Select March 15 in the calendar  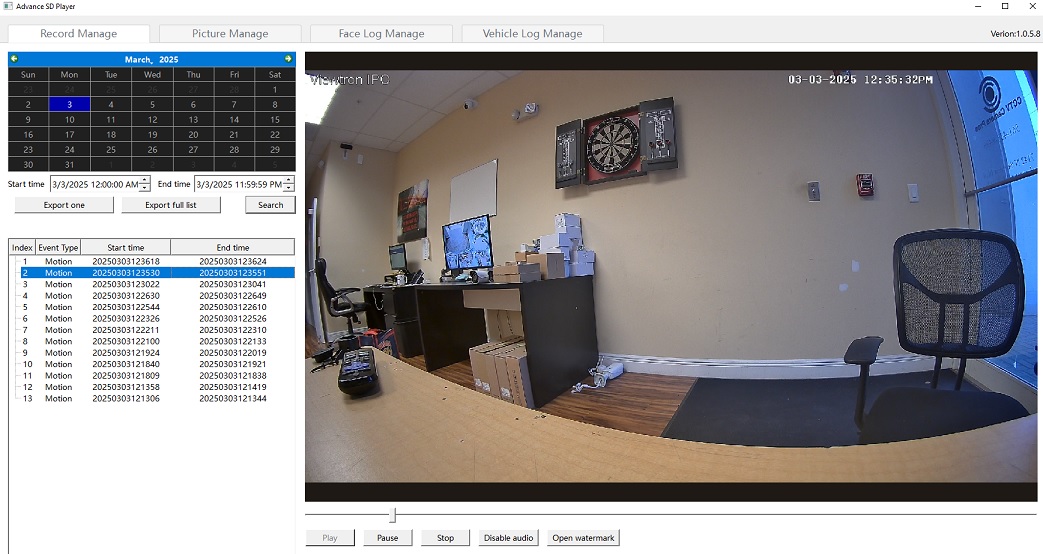[x=275, y=120]
